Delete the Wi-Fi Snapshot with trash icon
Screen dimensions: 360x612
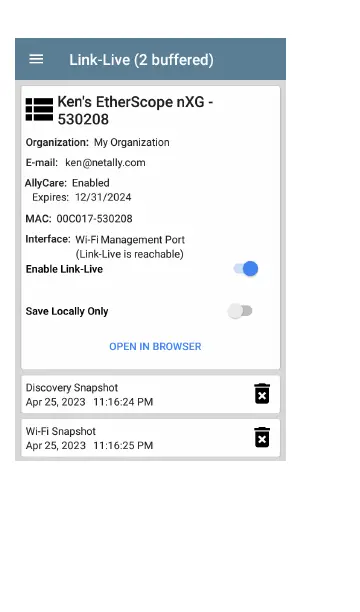tap(262, 437)
